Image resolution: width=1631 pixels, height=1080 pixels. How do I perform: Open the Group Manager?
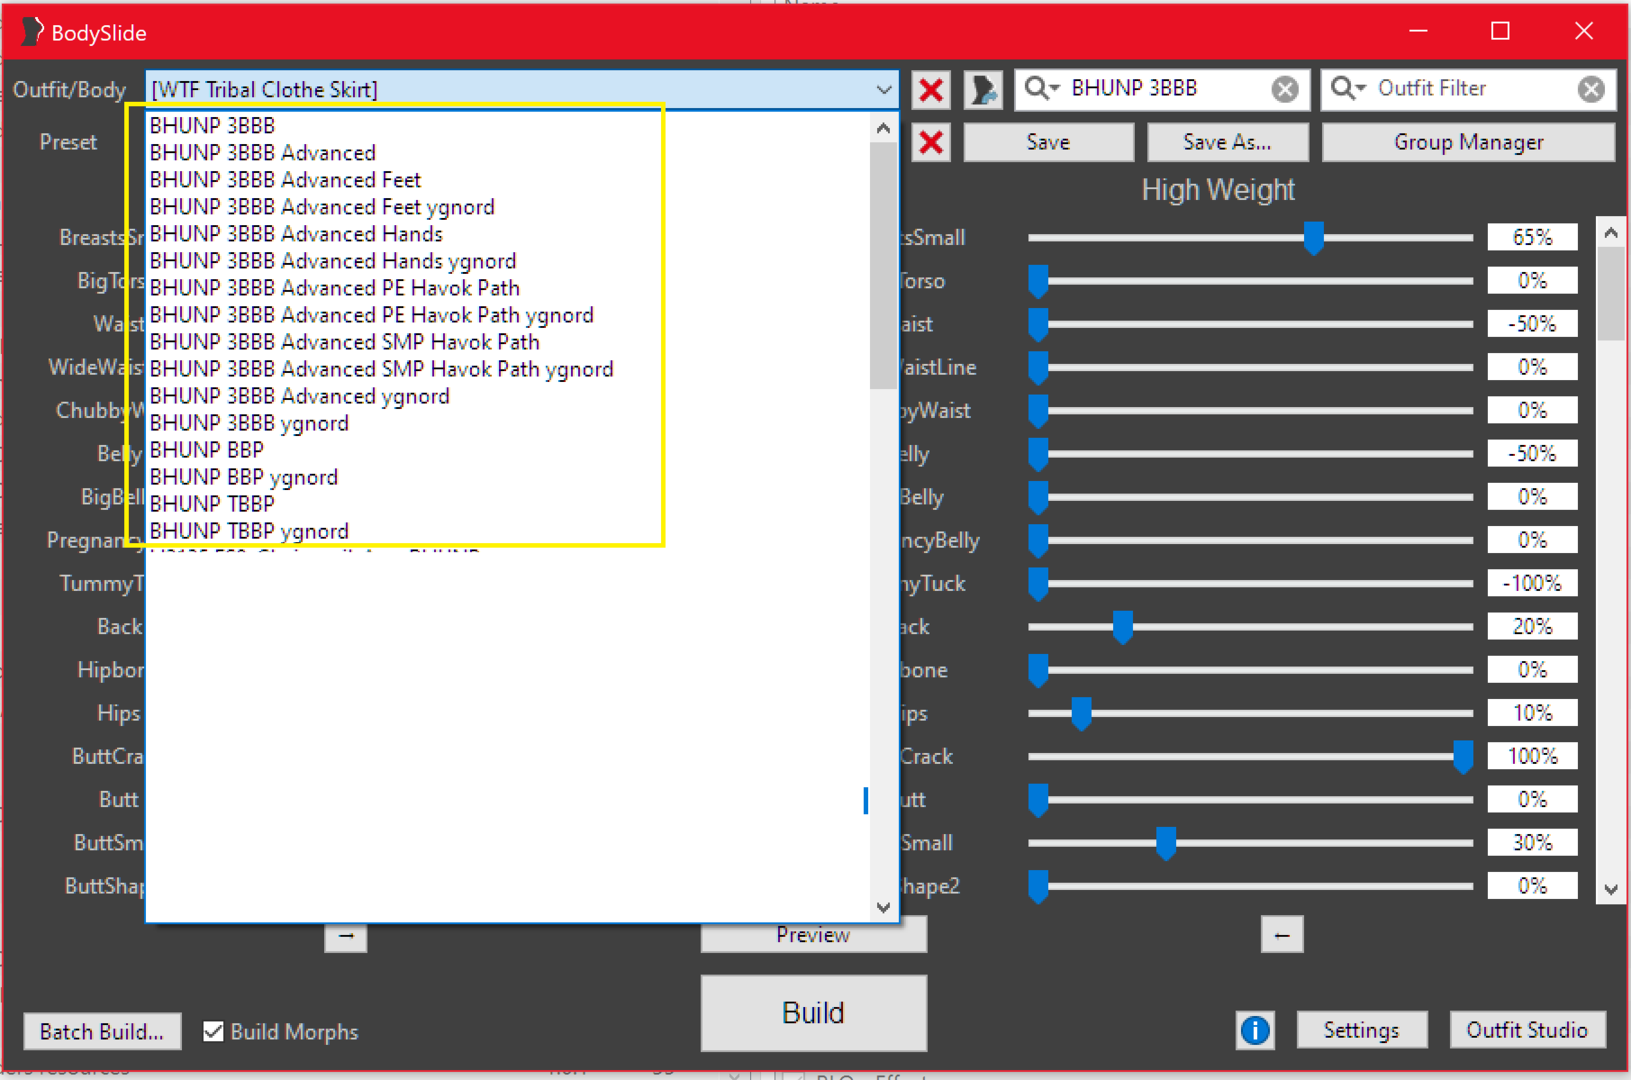click(1468, 142)
